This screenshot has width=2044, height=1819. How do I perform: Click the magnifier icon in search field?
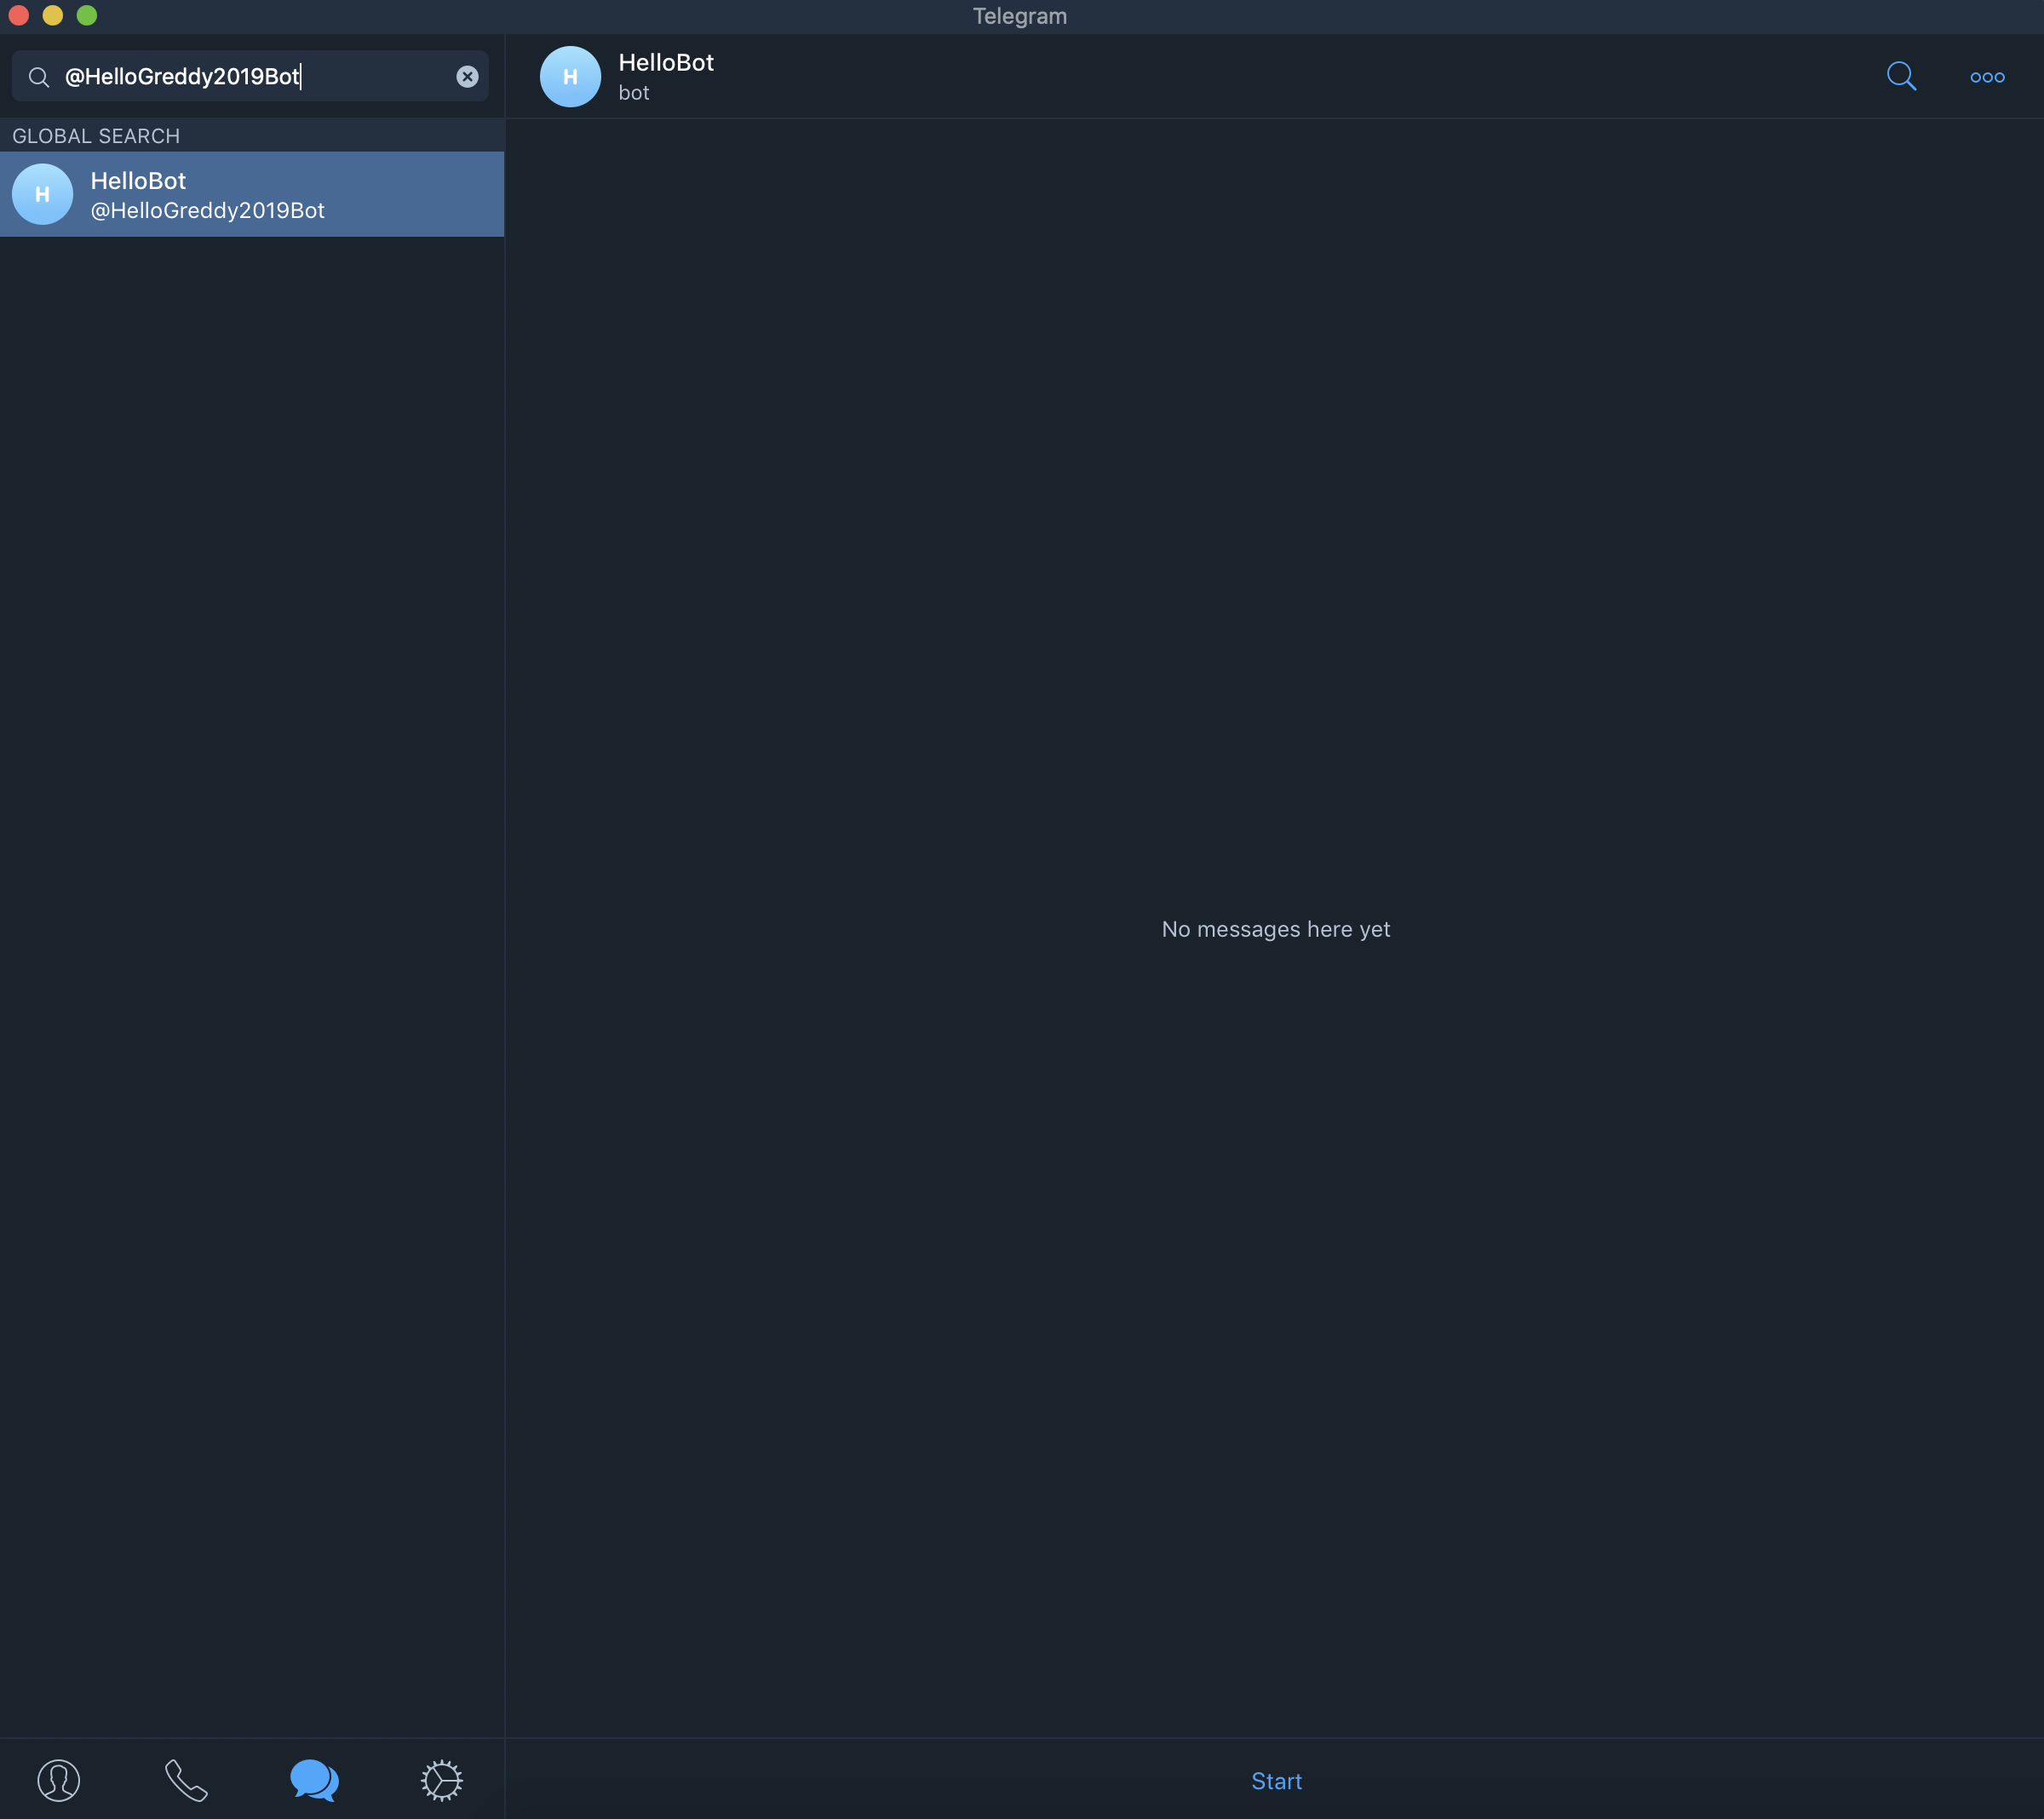pyautogui.click(x=39, y=77)
